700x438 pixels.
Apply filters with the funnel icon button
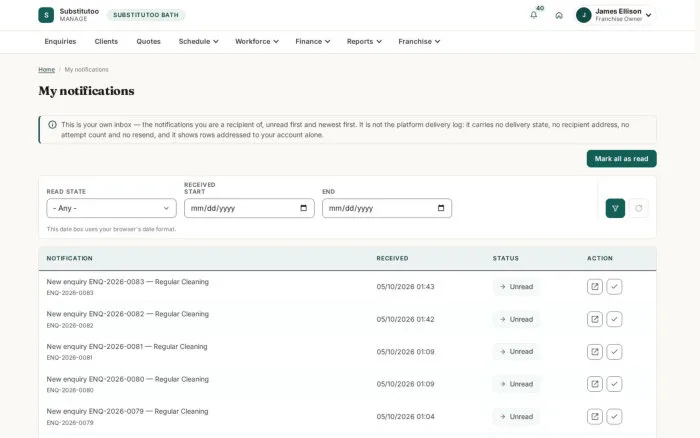615,208
